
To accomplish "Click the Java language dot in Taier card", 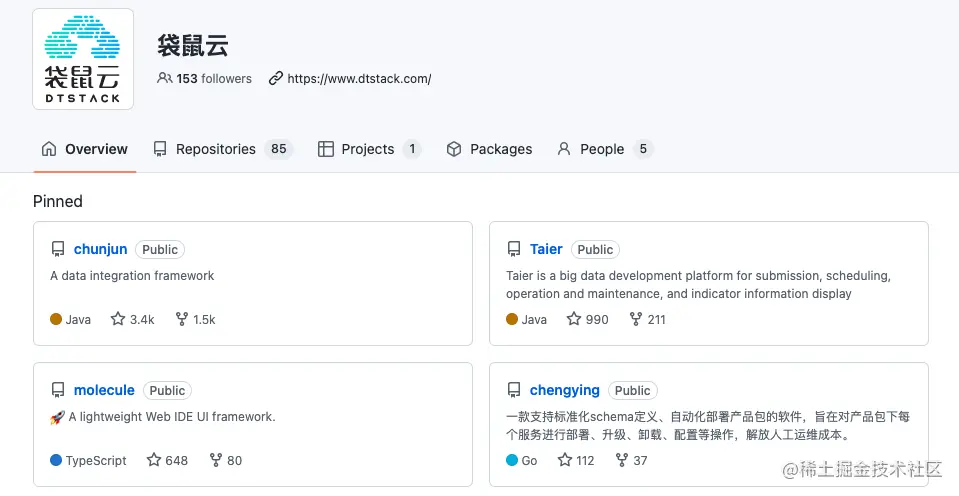I will coord(512,319).
